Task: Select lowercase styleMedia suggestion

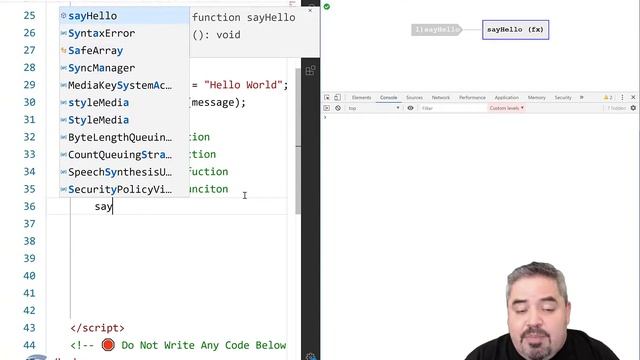Action: pos(124,102)
